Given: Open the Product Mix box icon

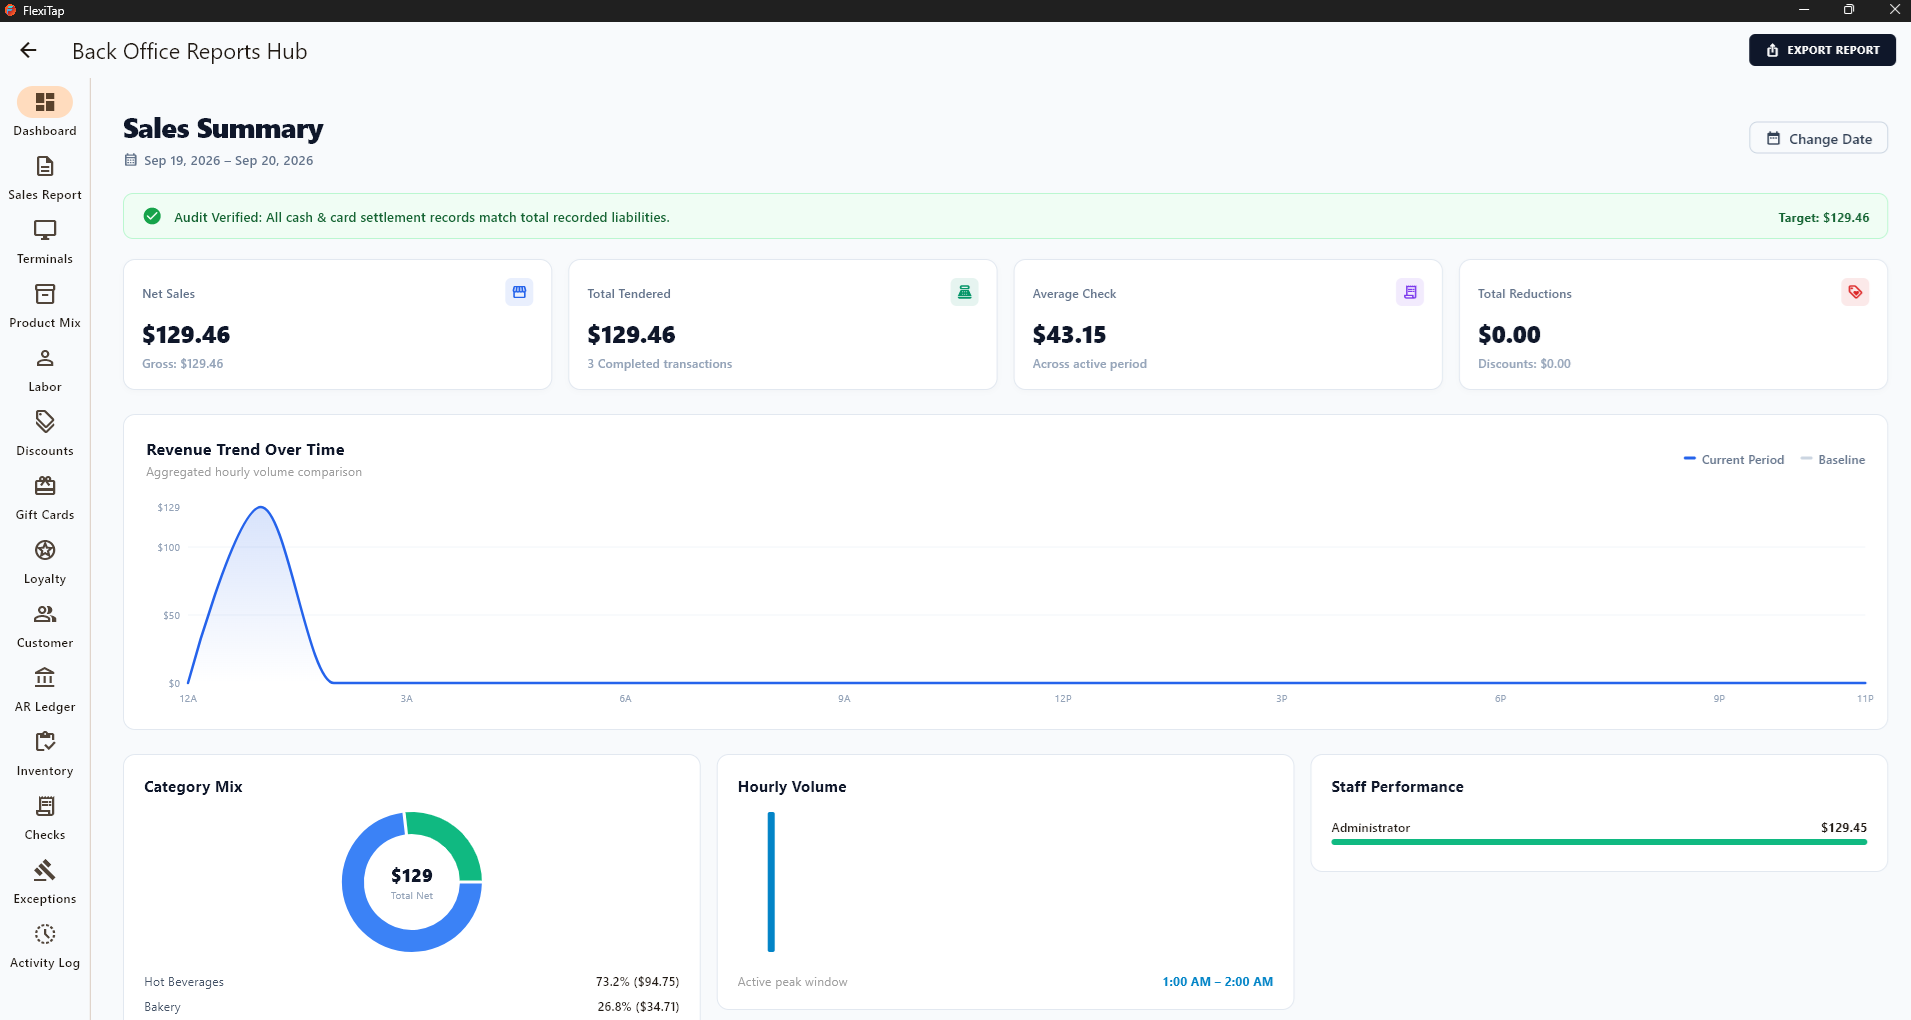Looking at the screenshot, I should [45, 294].
